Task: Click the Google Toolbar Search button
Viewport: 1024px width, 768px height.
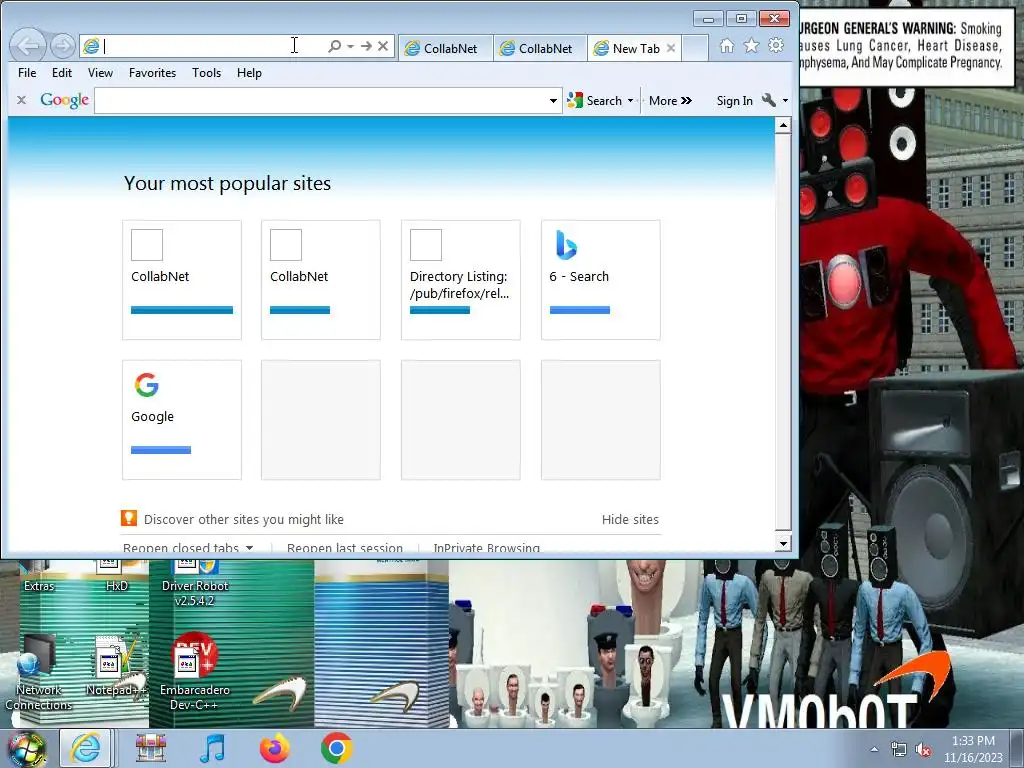Action: point(594,101)
